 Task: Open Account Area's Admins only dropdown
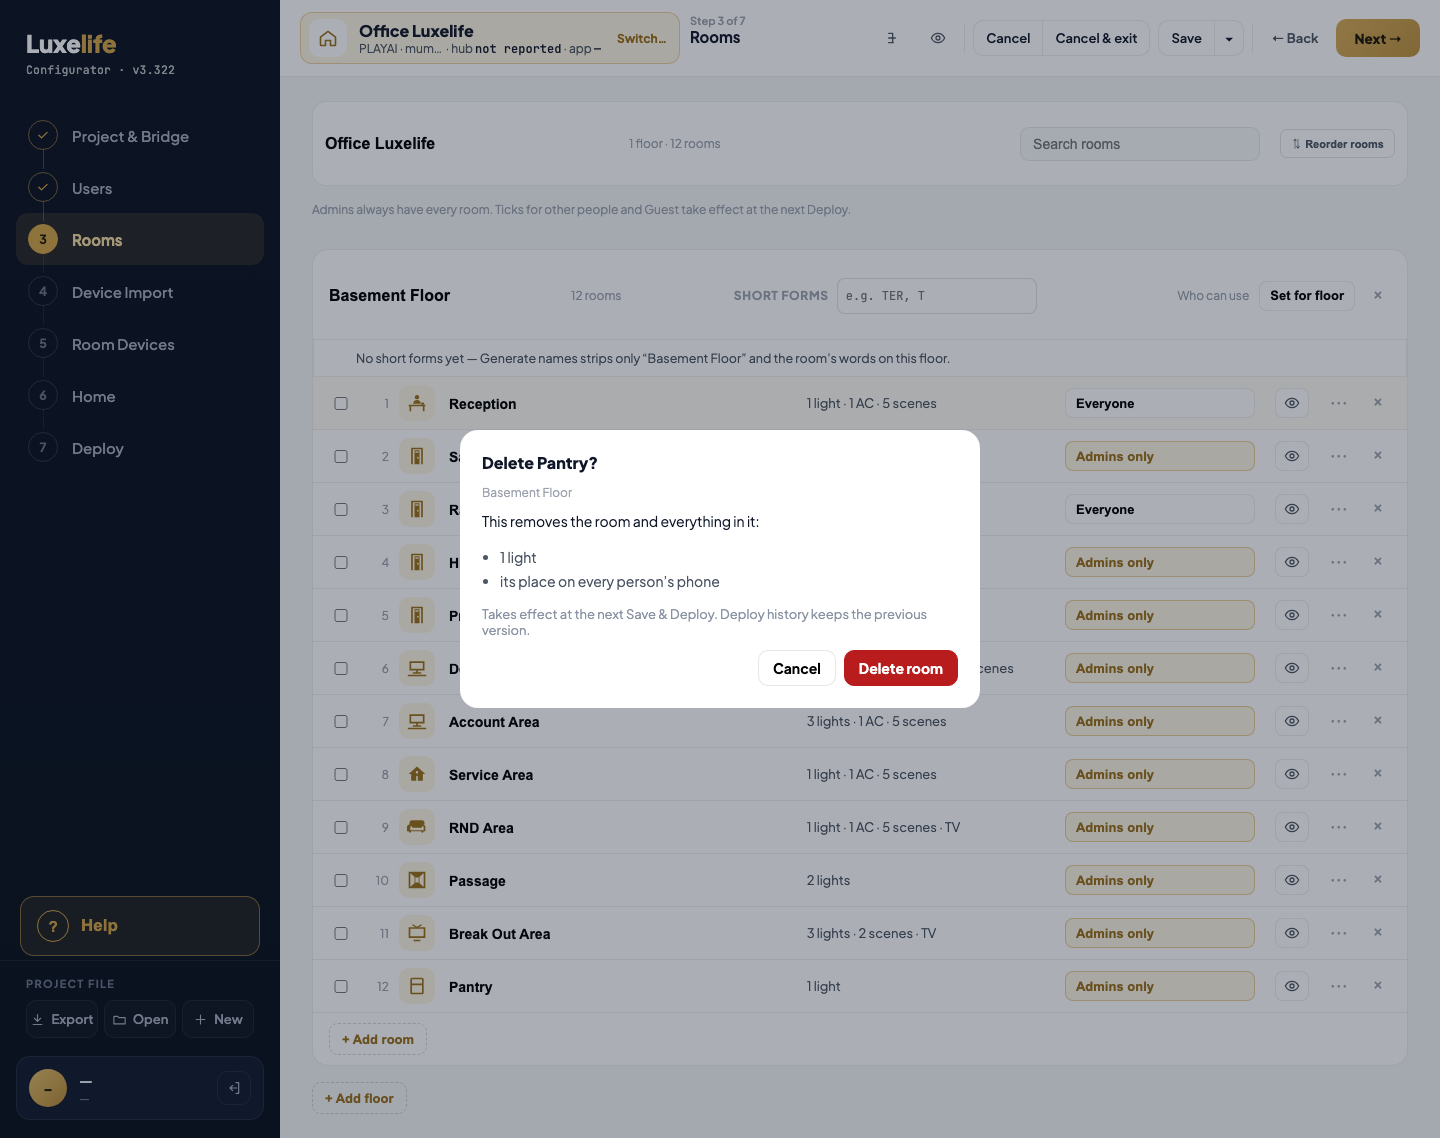coord(1160,721)
